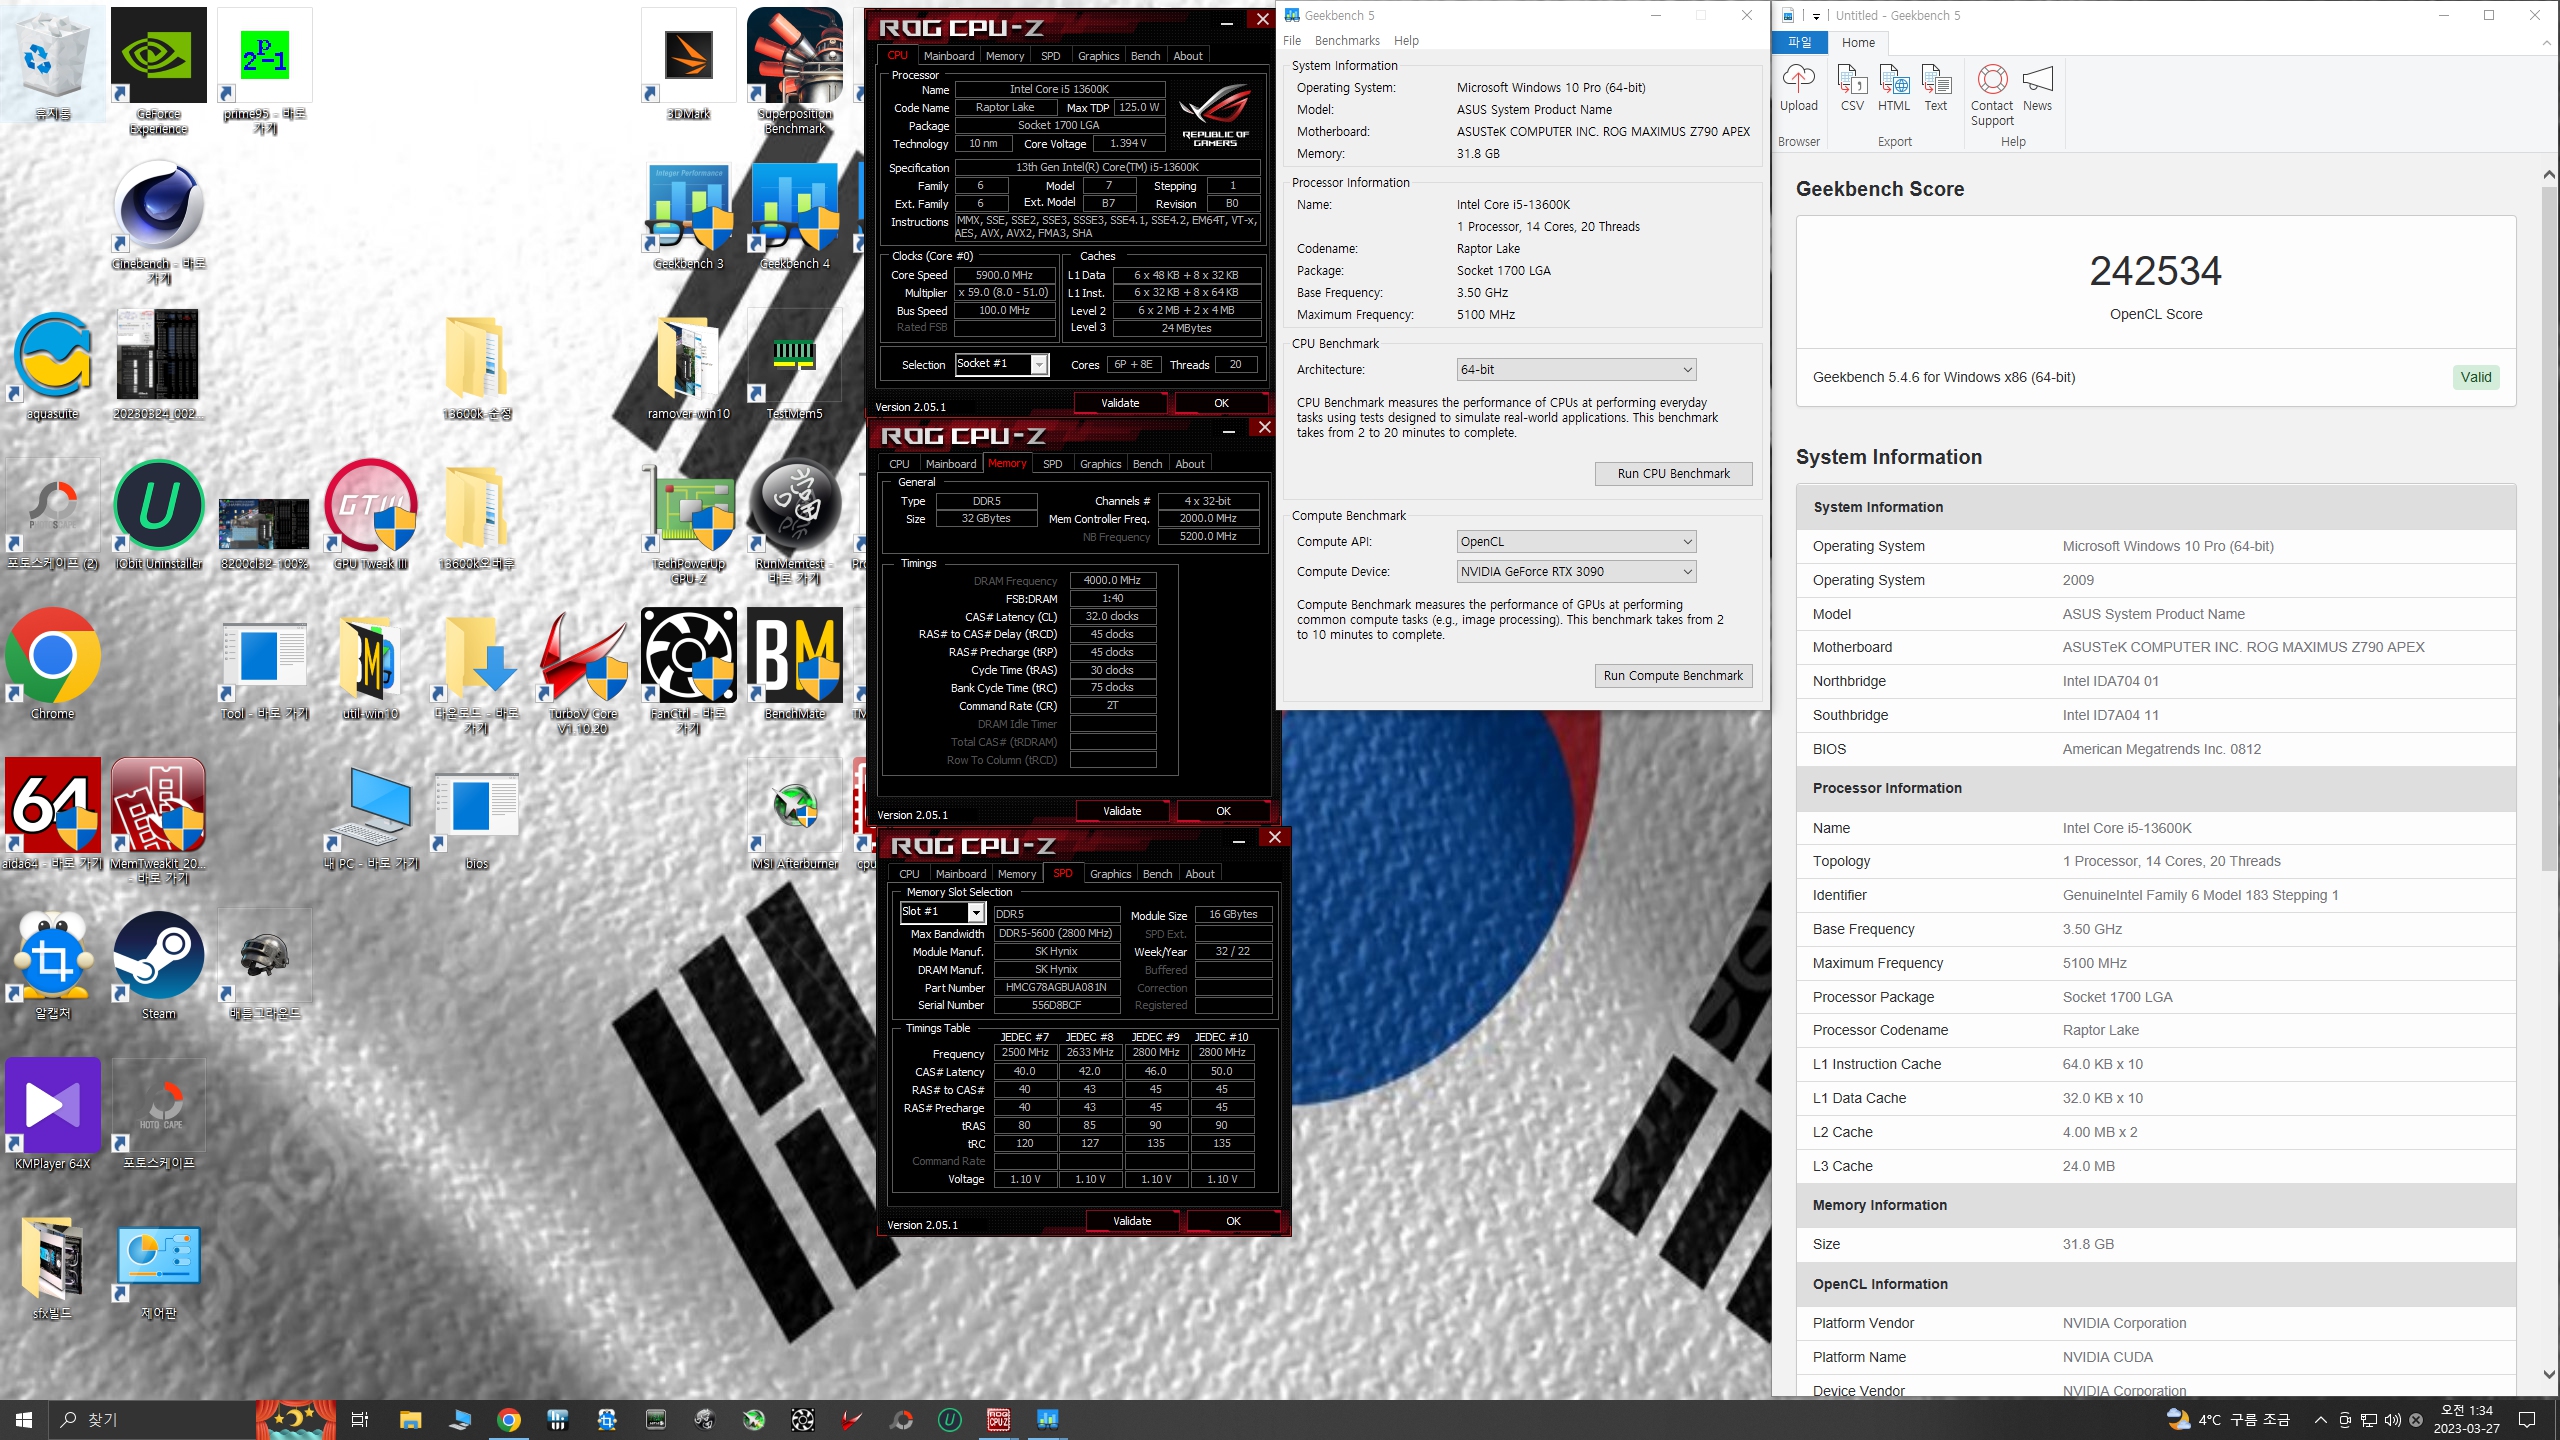This screenshot has height=1440, width=2560.
Task: Click the taskbar search box
Action: coord(150,1419)
